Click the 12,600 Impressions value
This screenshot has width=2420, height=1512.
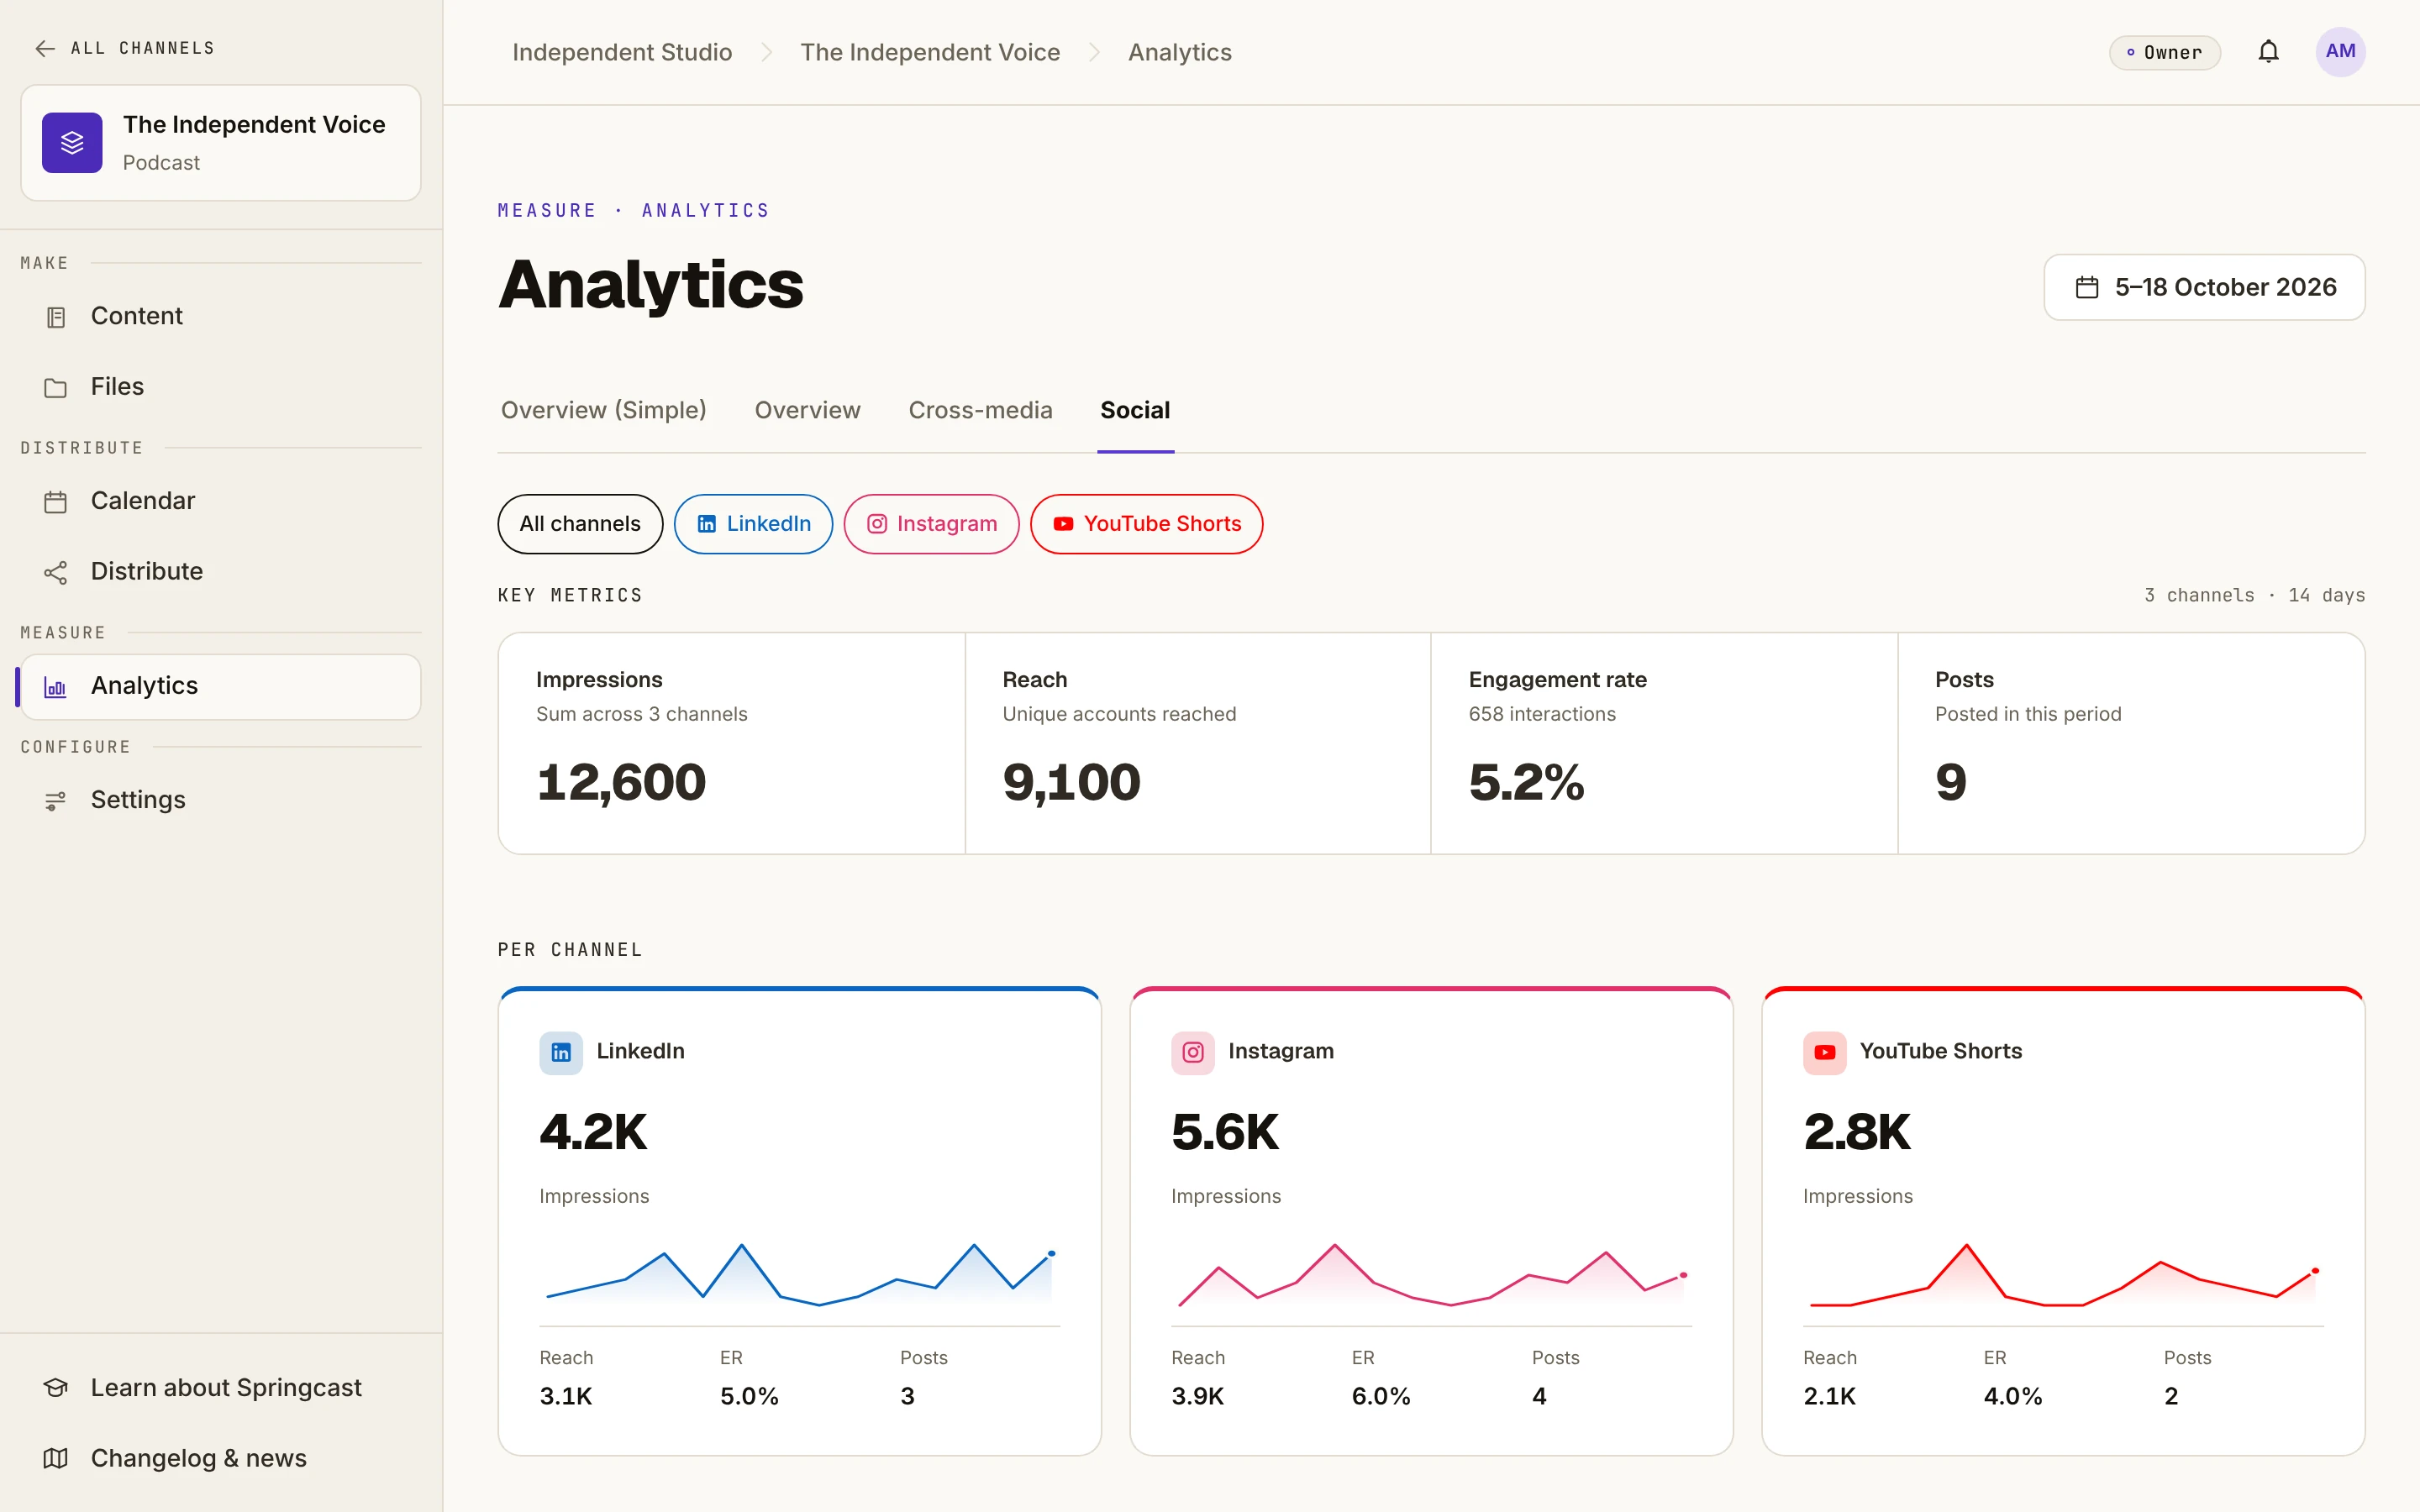(621, 782)
